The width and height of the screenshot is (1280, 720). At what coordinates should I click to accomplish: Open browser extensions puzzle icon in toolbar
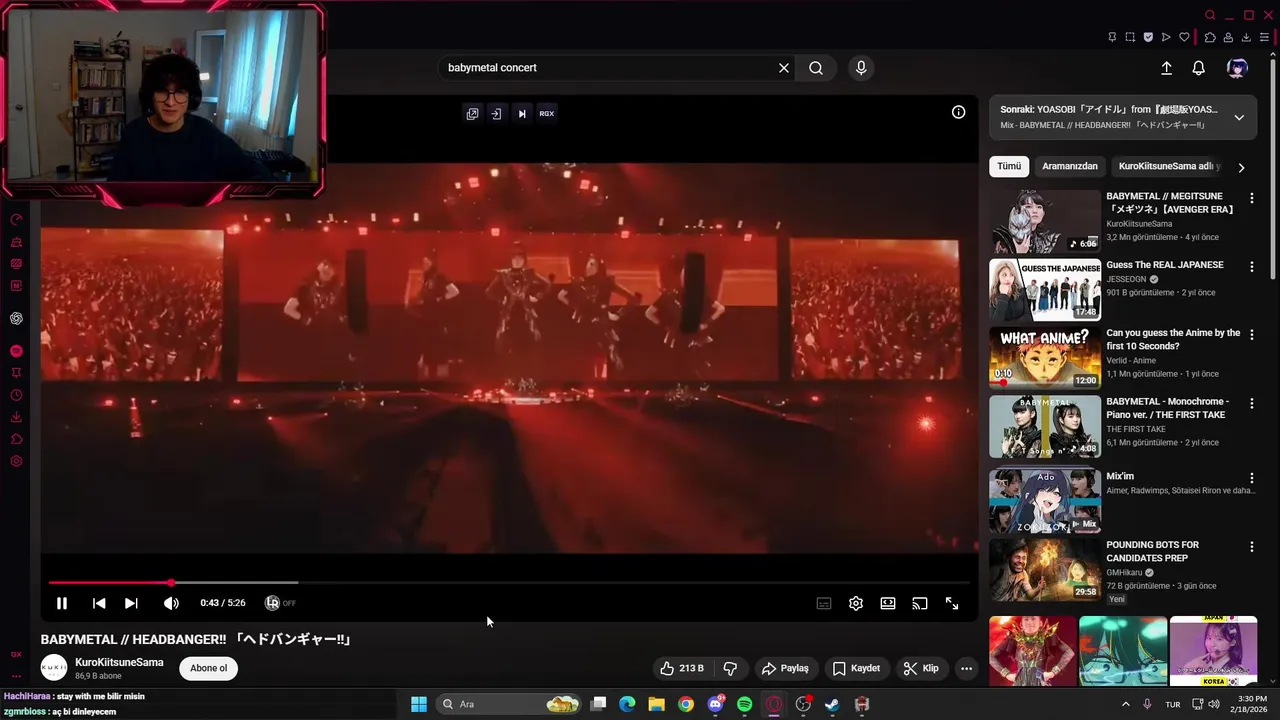(x=1209, y=37)
